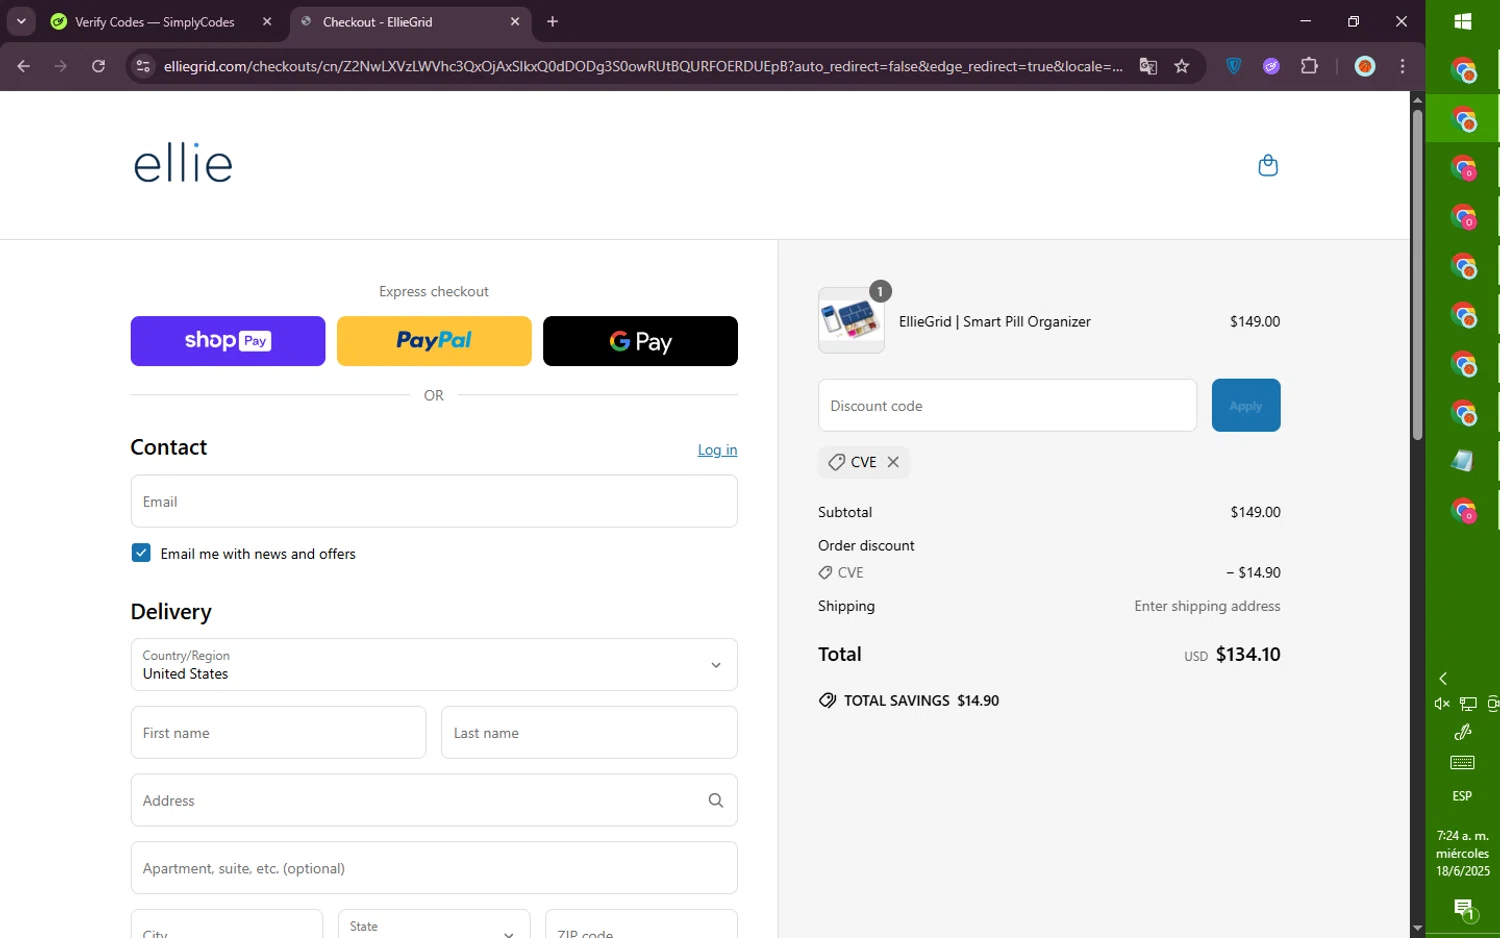Viewport: 1500px width, 938px height.
Task: Follow the Log in link
Action: 717,450
